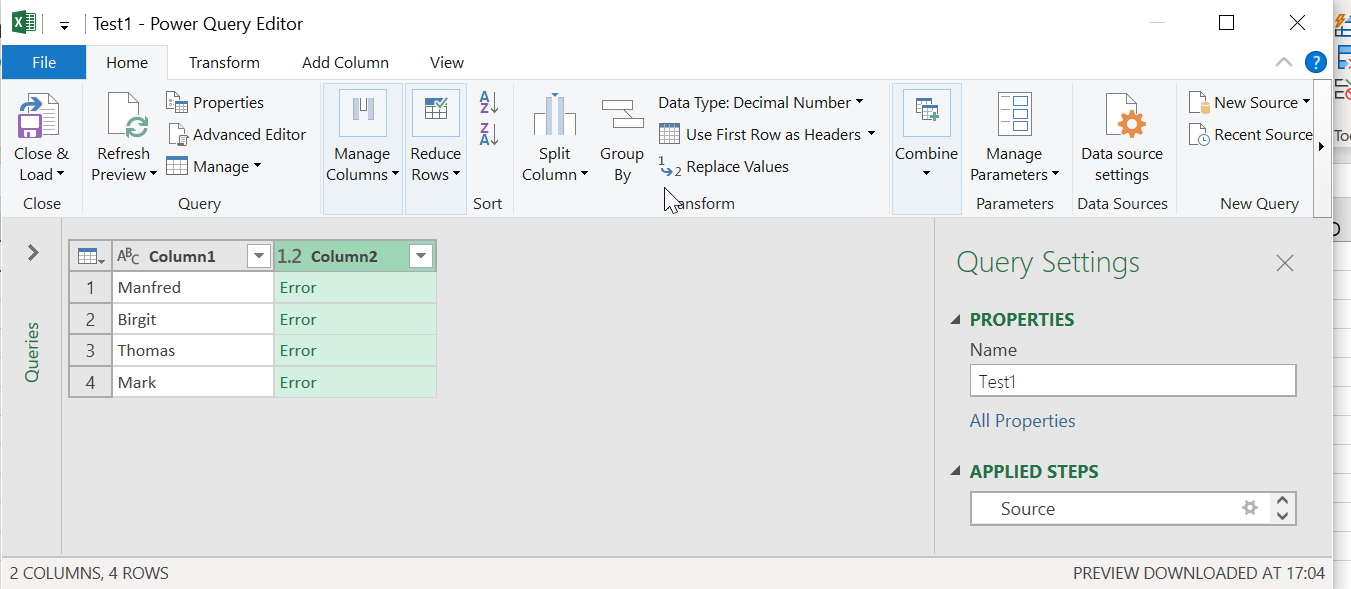Image resolution: width=1351 pixels, height=589 pixels.
Task: Click the Column1 header
Action: pos(182,257)
